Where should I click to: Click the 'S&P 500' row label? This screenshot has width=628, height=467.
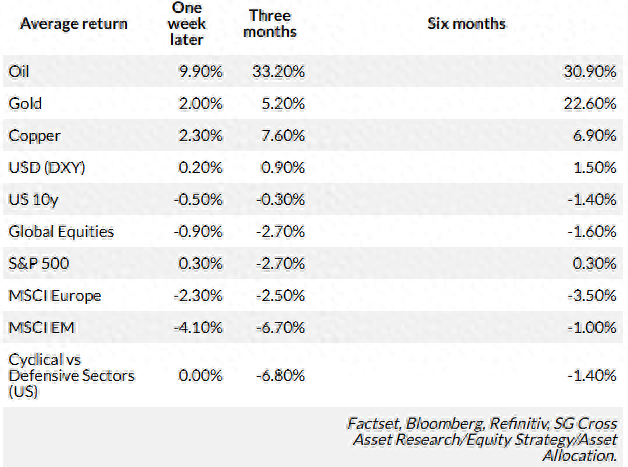point(36,264)
